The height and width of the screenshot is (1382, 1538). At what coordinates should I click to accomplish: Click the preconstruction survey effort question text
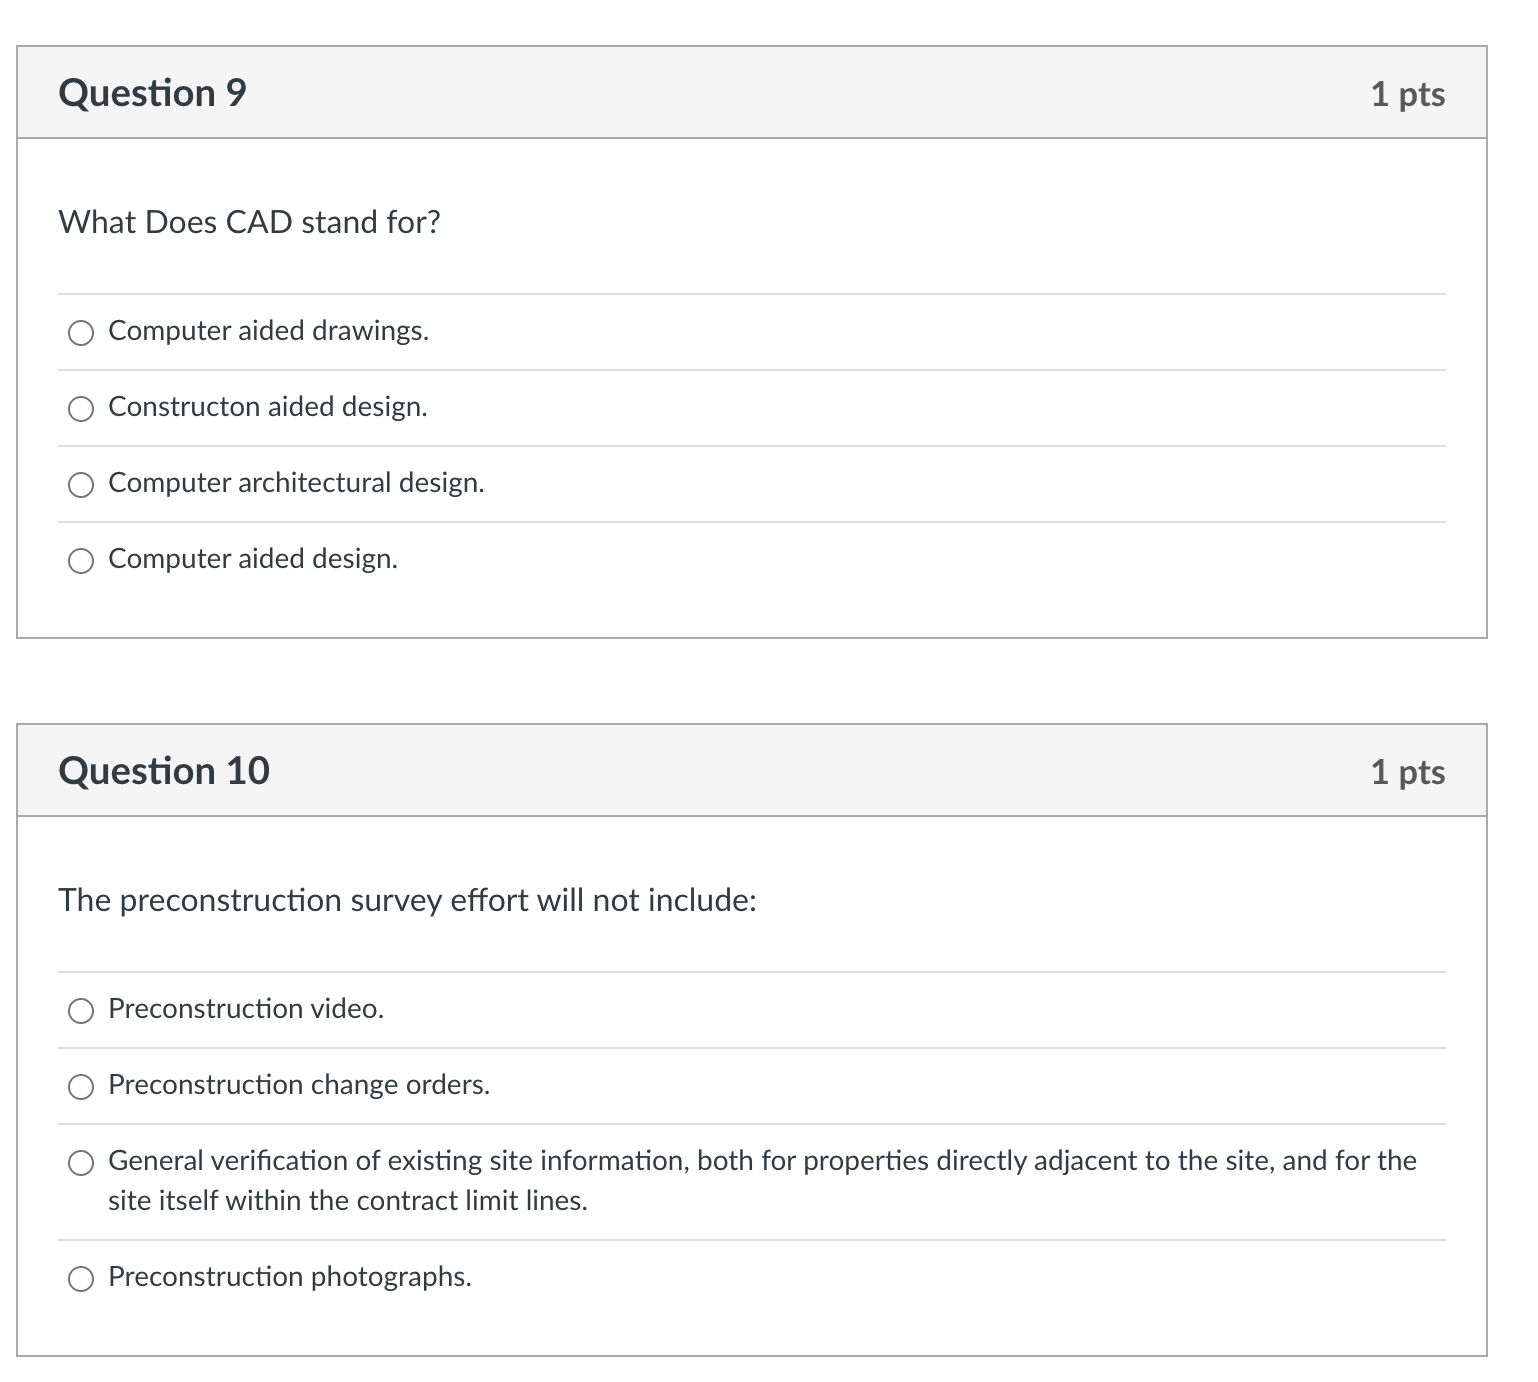click(407, 900)
